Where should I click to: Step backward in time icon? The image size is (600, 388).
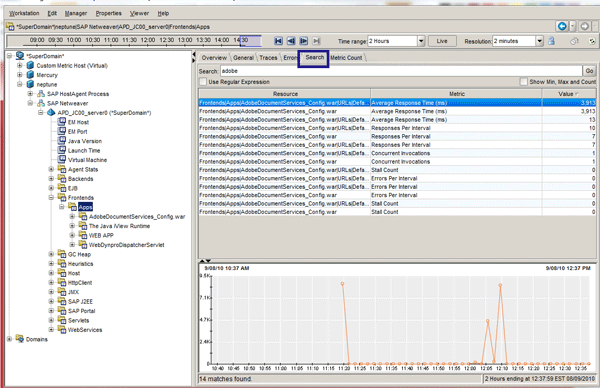pyautogui.click(x=291, y=41)
